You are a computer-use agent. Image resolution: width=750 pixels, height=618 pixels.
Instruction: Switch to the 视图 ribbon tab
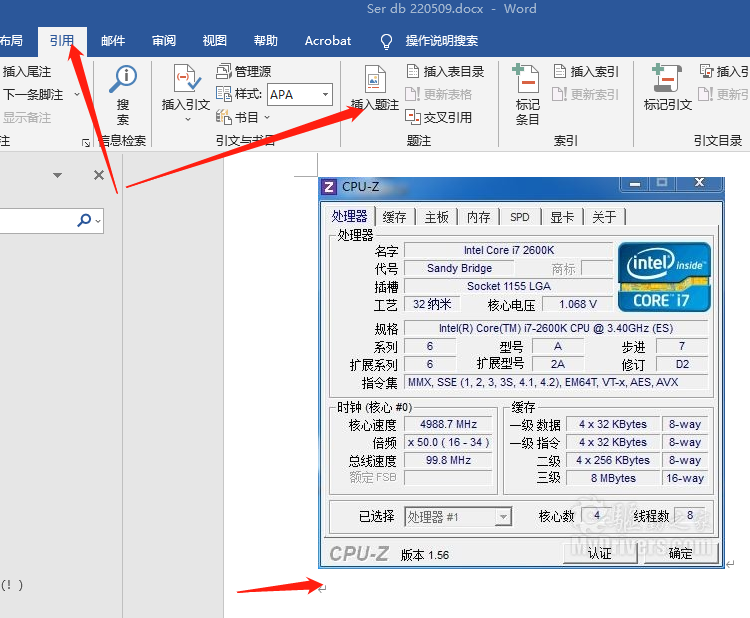point(214,41)
